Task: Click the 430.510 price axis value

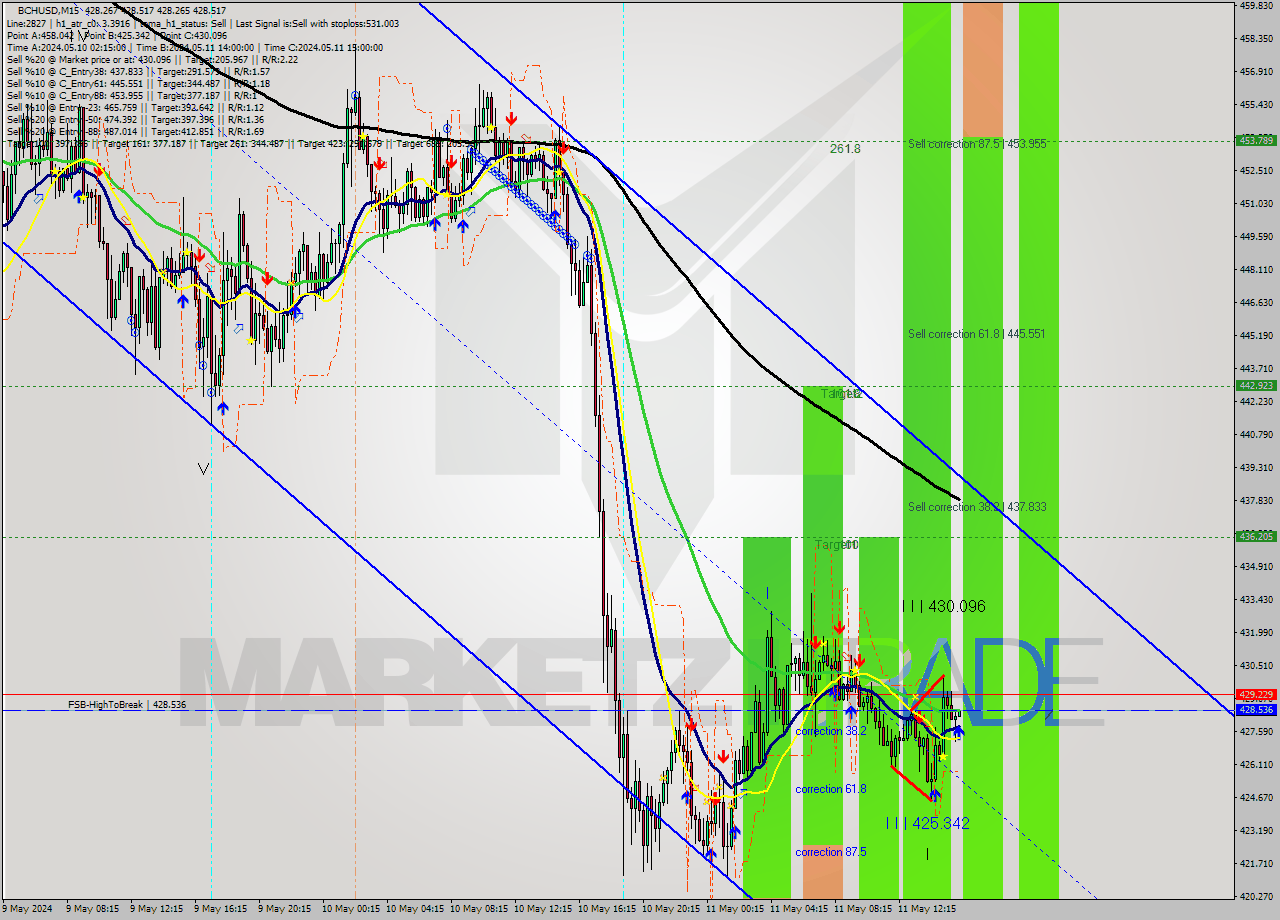Action: (x=1256, y=665)
